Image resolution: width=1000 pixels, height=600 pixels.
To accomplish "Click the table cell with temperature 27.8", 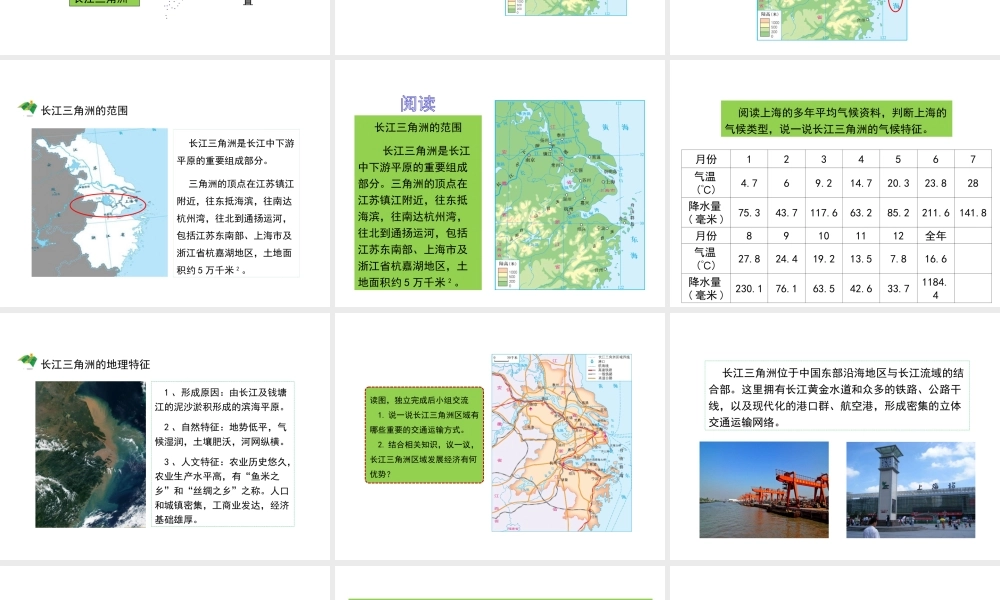I will click(749, 259).
